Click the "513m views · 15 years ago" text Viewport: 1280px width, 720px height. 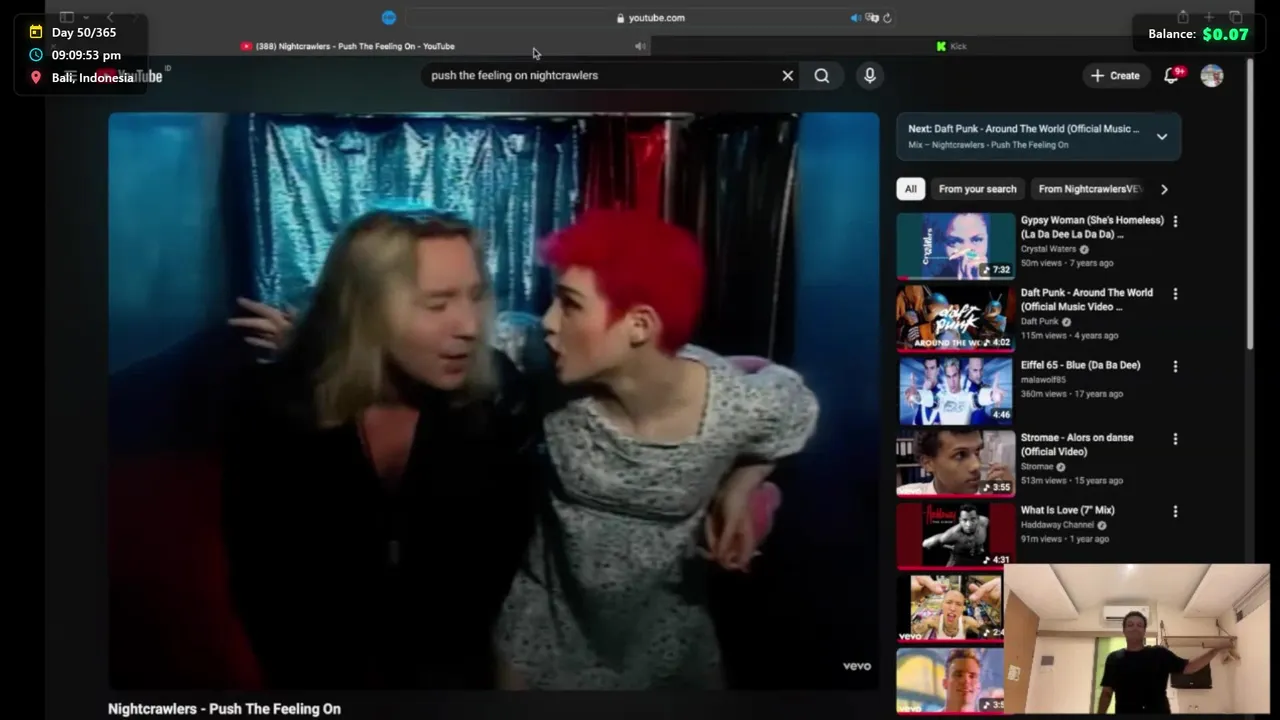click(x=1071, y=481)
